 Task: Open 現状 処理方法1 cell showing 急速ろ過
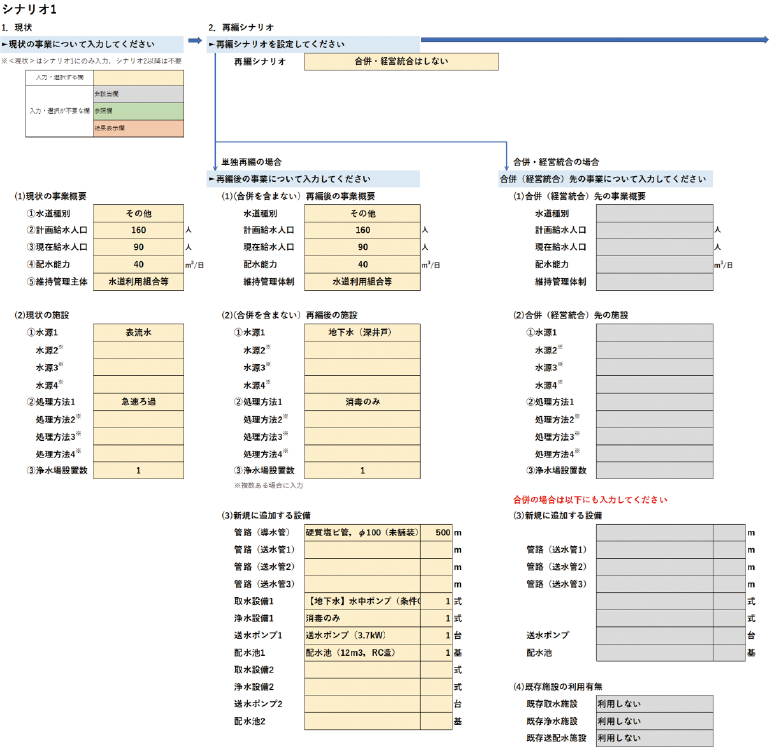[138, 401]
